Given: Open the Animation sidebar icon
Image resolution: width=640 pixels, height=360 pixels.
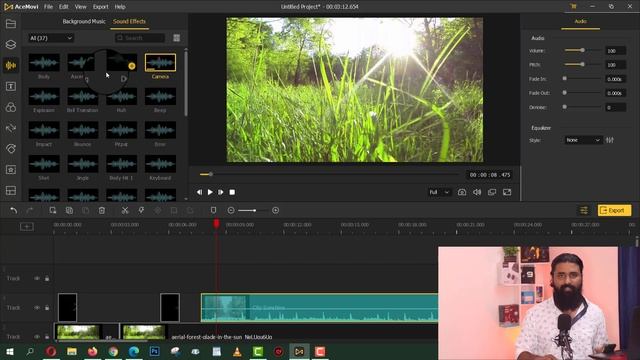Looking at the screenshot, I should [11, 149].
